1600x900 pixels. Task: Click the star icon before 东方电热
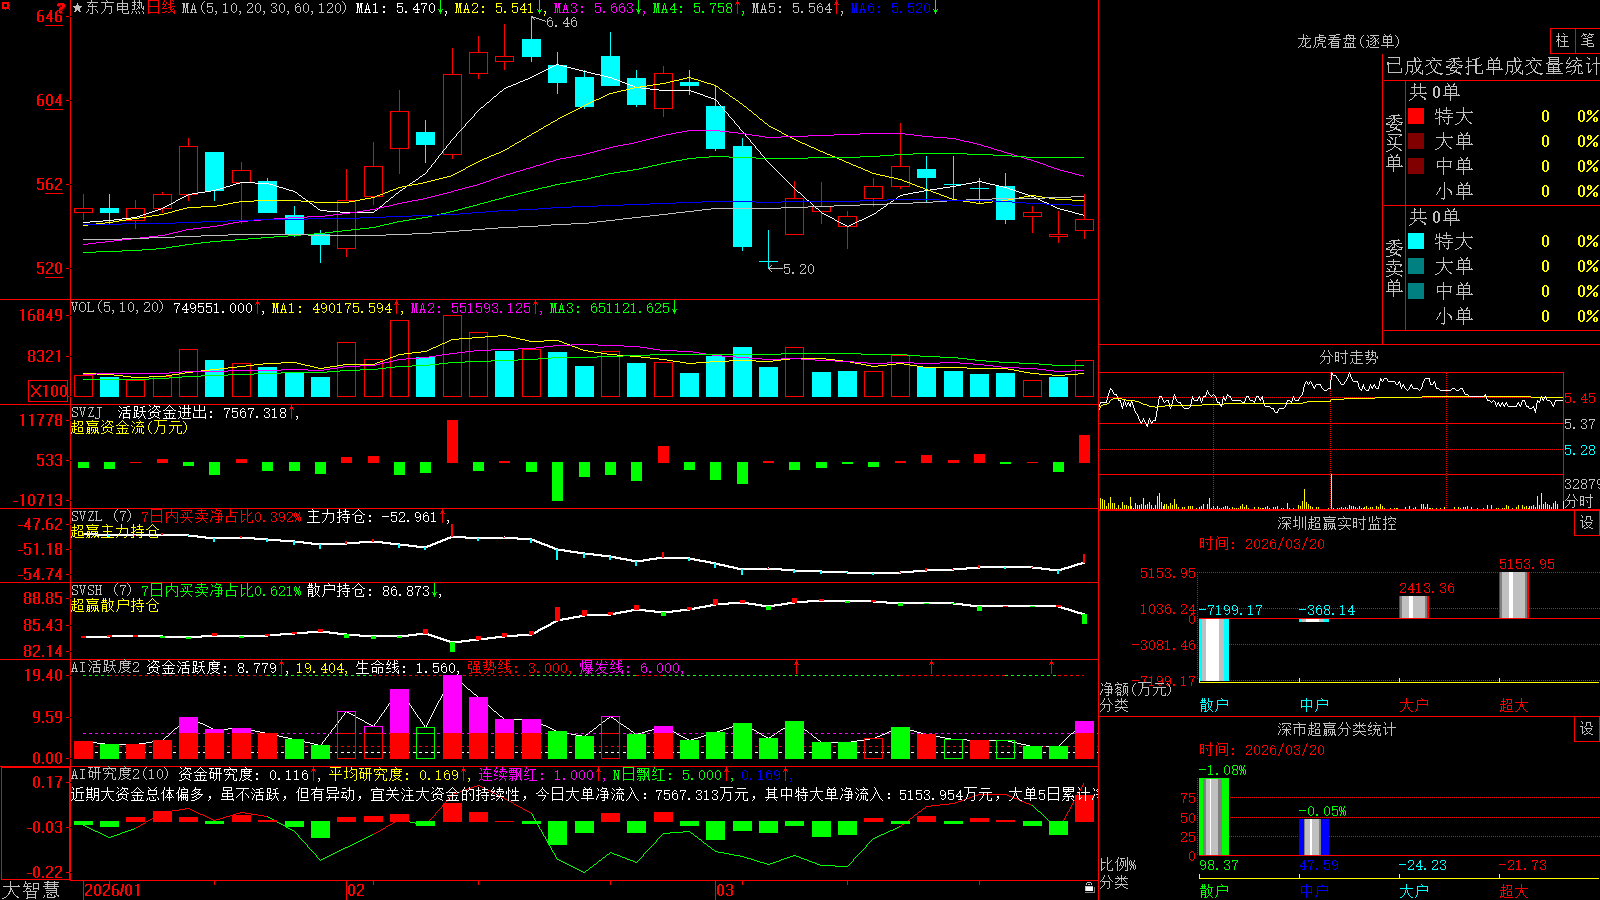click(x=78, y=8)
